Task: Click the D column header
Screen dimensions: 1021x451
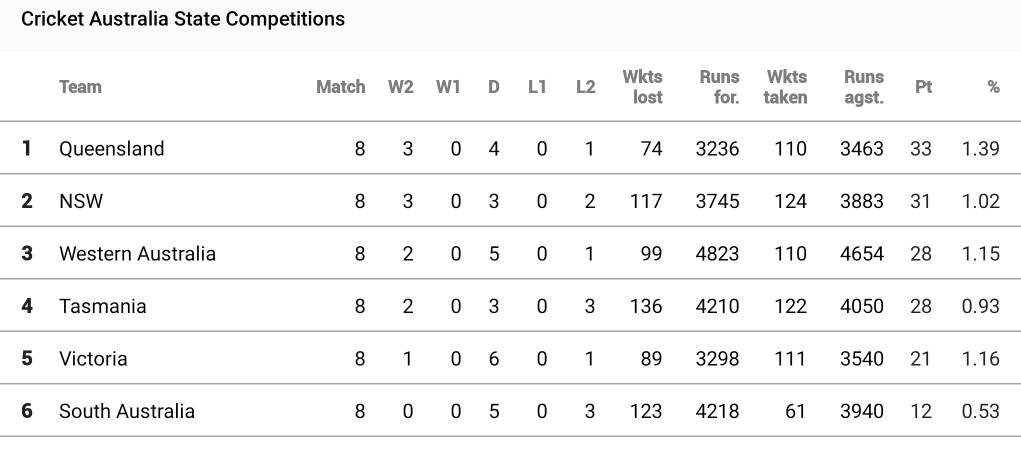Action: 493,87
